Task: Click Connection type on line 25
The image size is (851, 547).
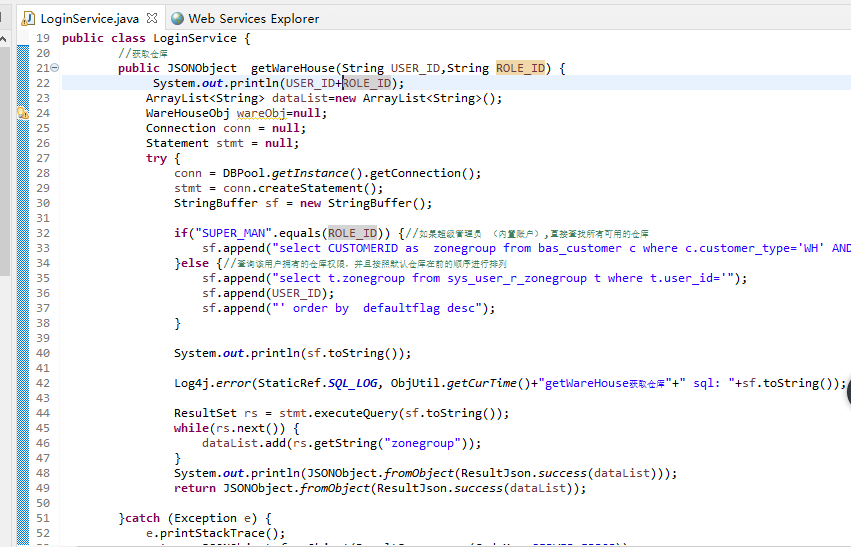Action: (x=181, y=128)
